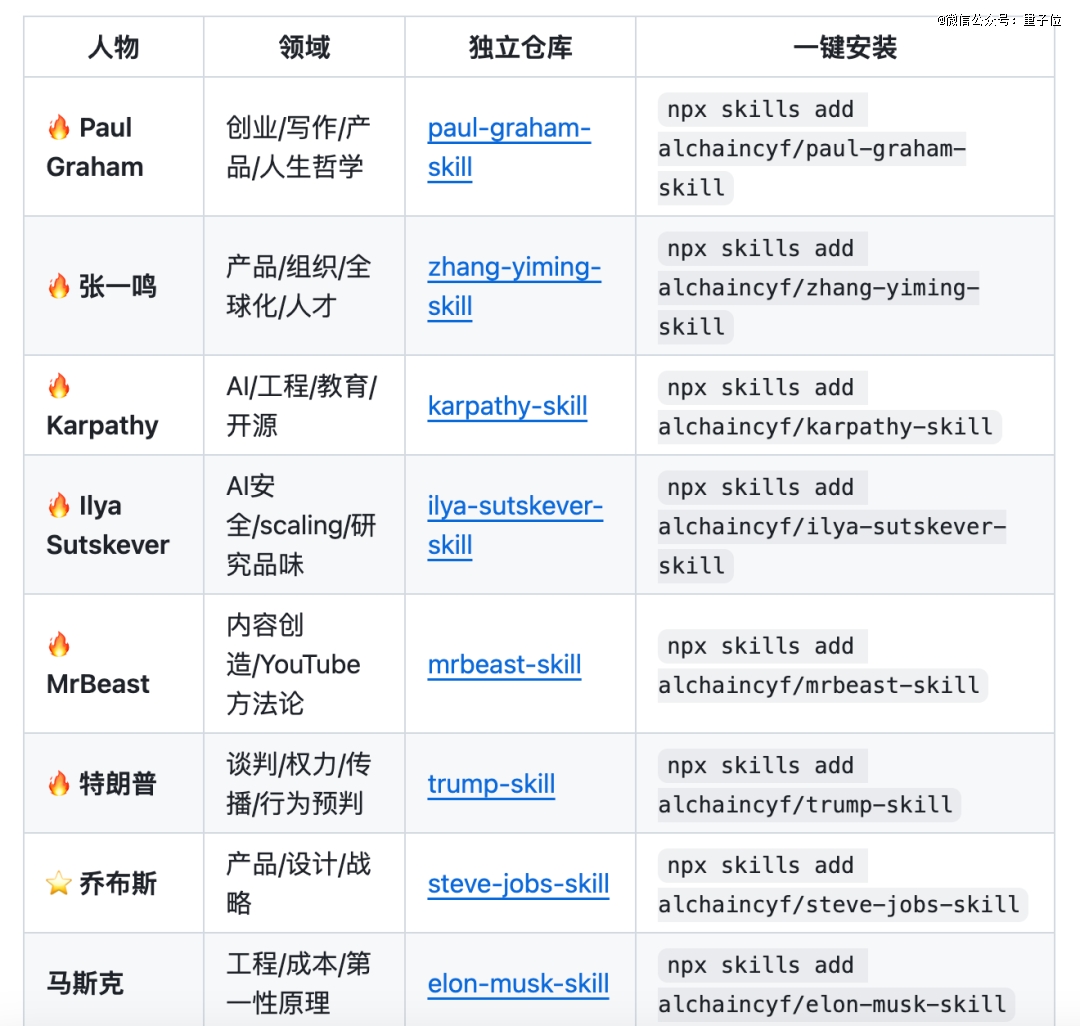Screen dimensions: 1080x1026
Task: Click the fire emoji above MrBeast
Action: tap(59, 645)
